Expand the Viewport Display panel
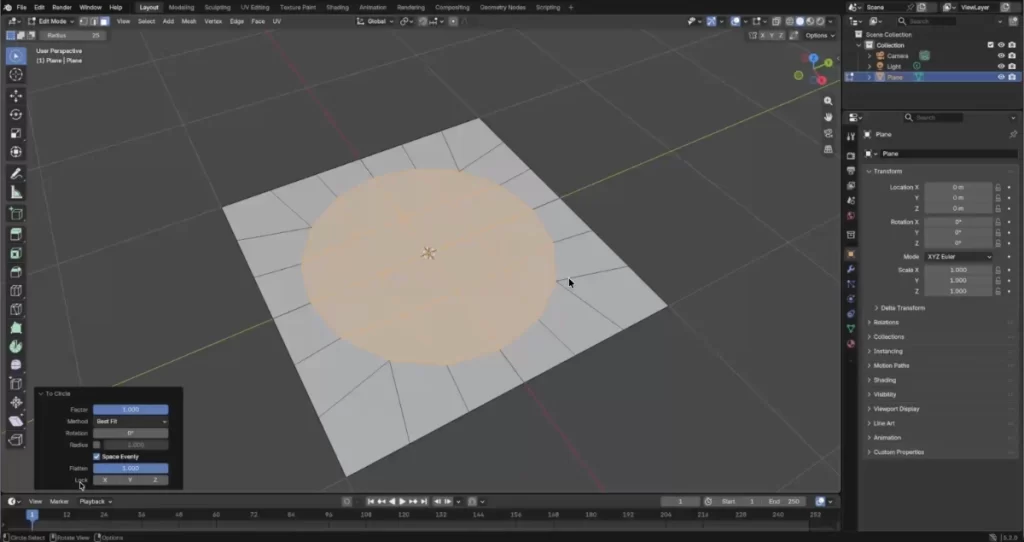 click(x=896, y=409)
